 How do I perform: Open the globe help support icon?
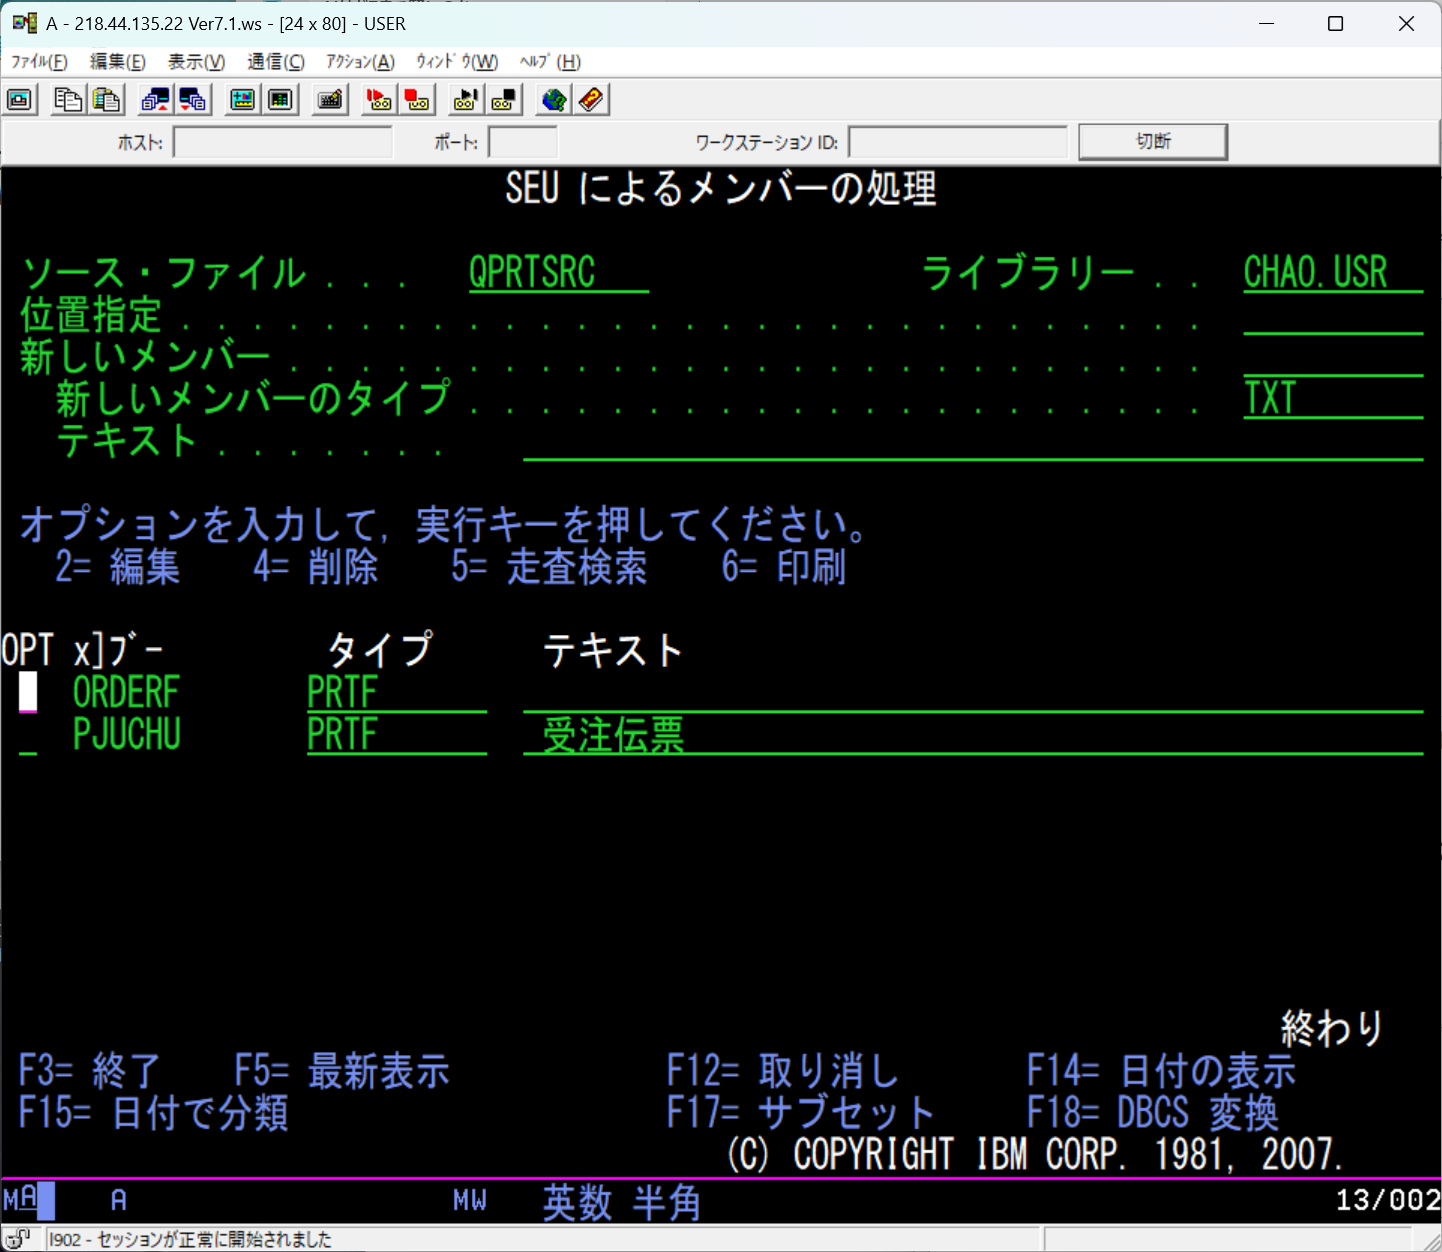coord(553,100)
